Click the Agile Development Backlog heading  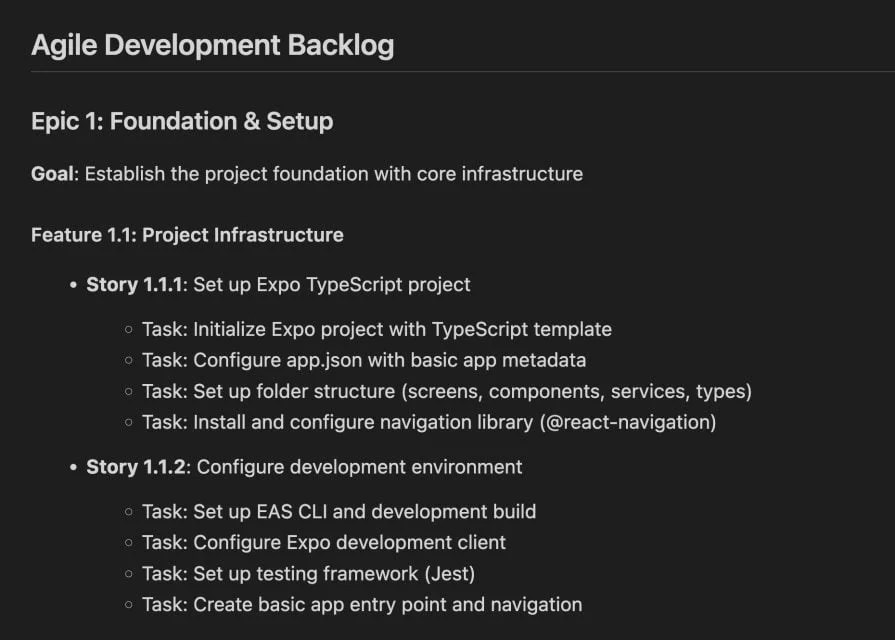pyautogui.click(x=212, y=45)
